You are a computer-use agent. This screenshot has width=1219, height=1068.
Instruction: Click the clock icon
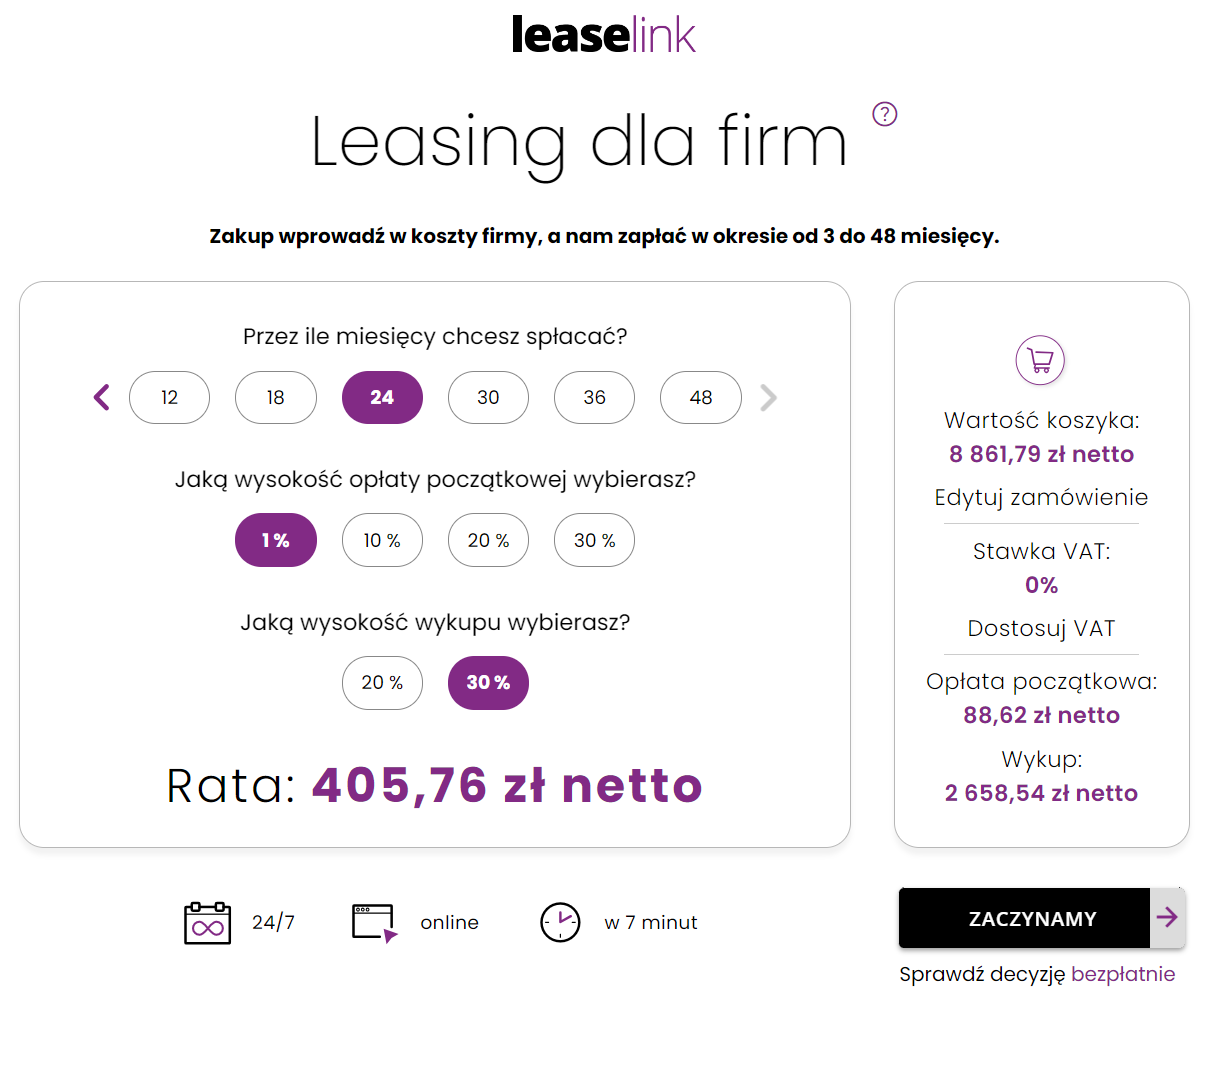(560, 922)
